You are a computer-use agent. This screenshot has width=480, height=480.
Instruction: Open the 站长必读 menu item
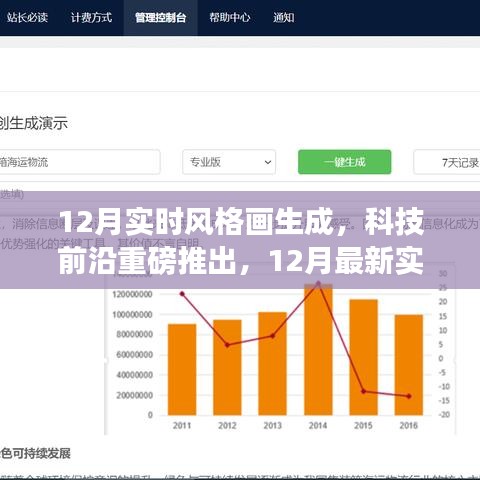click(x=27, y=17)
